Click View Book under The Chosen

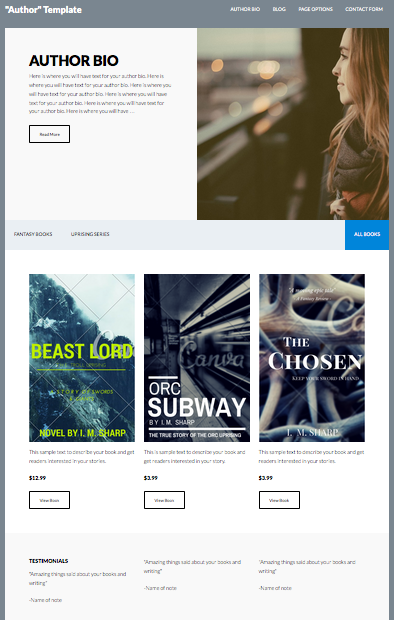pyautogui.click(x=279, y=500)
